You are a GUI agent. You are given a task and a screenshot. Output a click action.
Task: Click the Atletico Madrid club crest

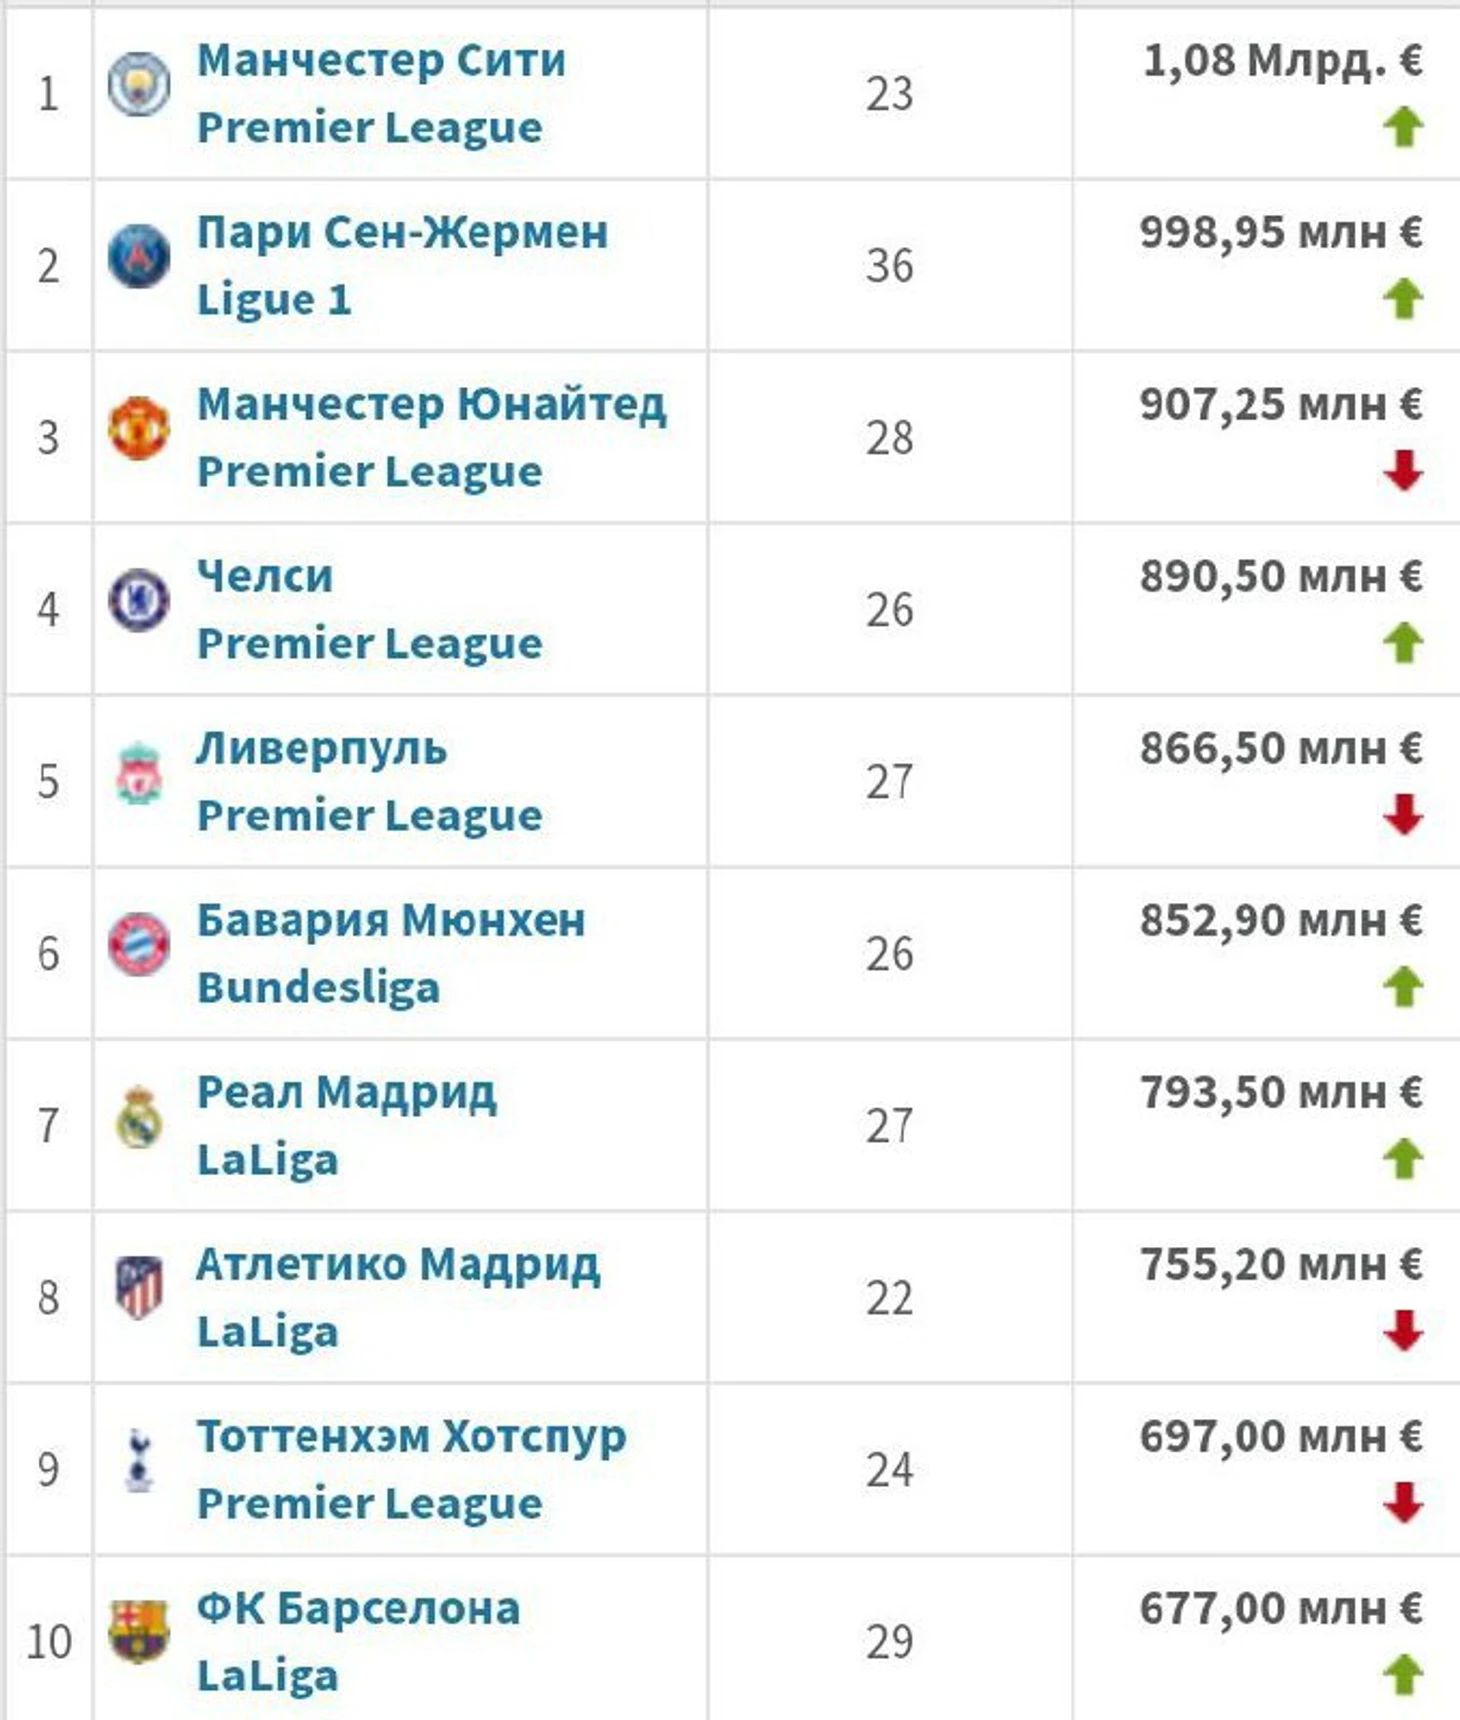[139, 1289]
